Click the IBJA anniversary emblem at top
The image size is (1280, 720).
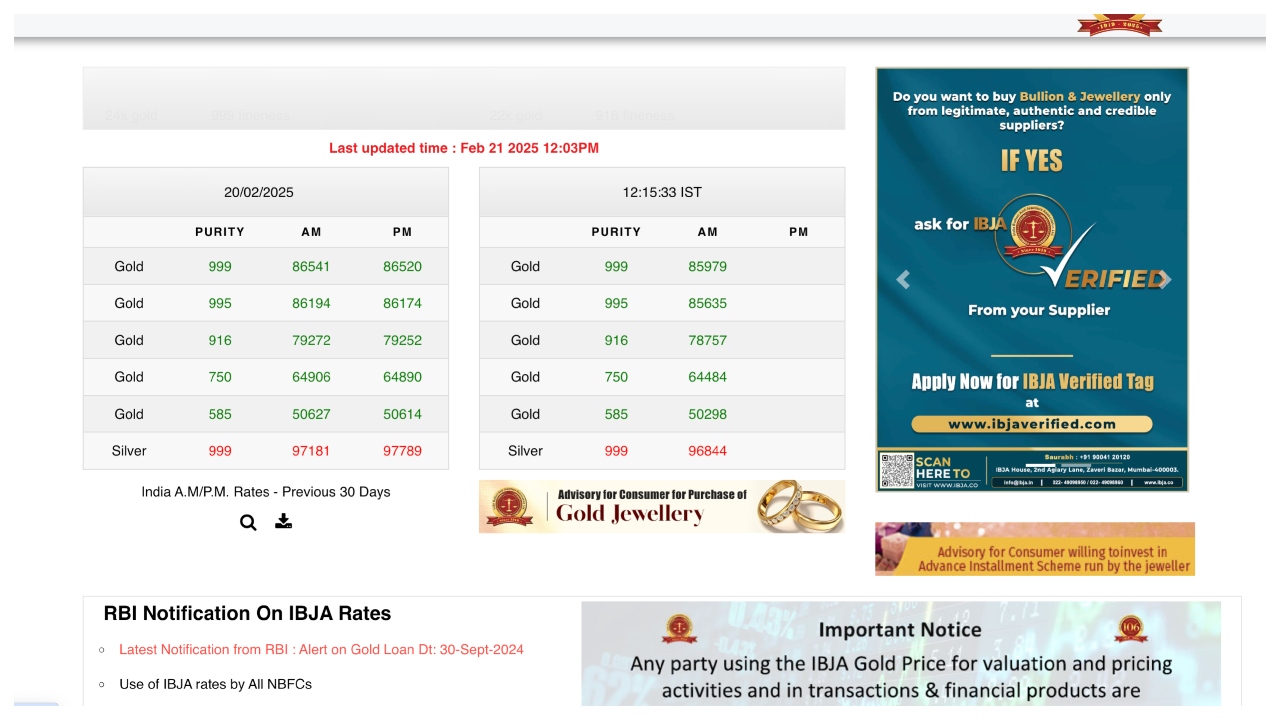[1119, 25]
